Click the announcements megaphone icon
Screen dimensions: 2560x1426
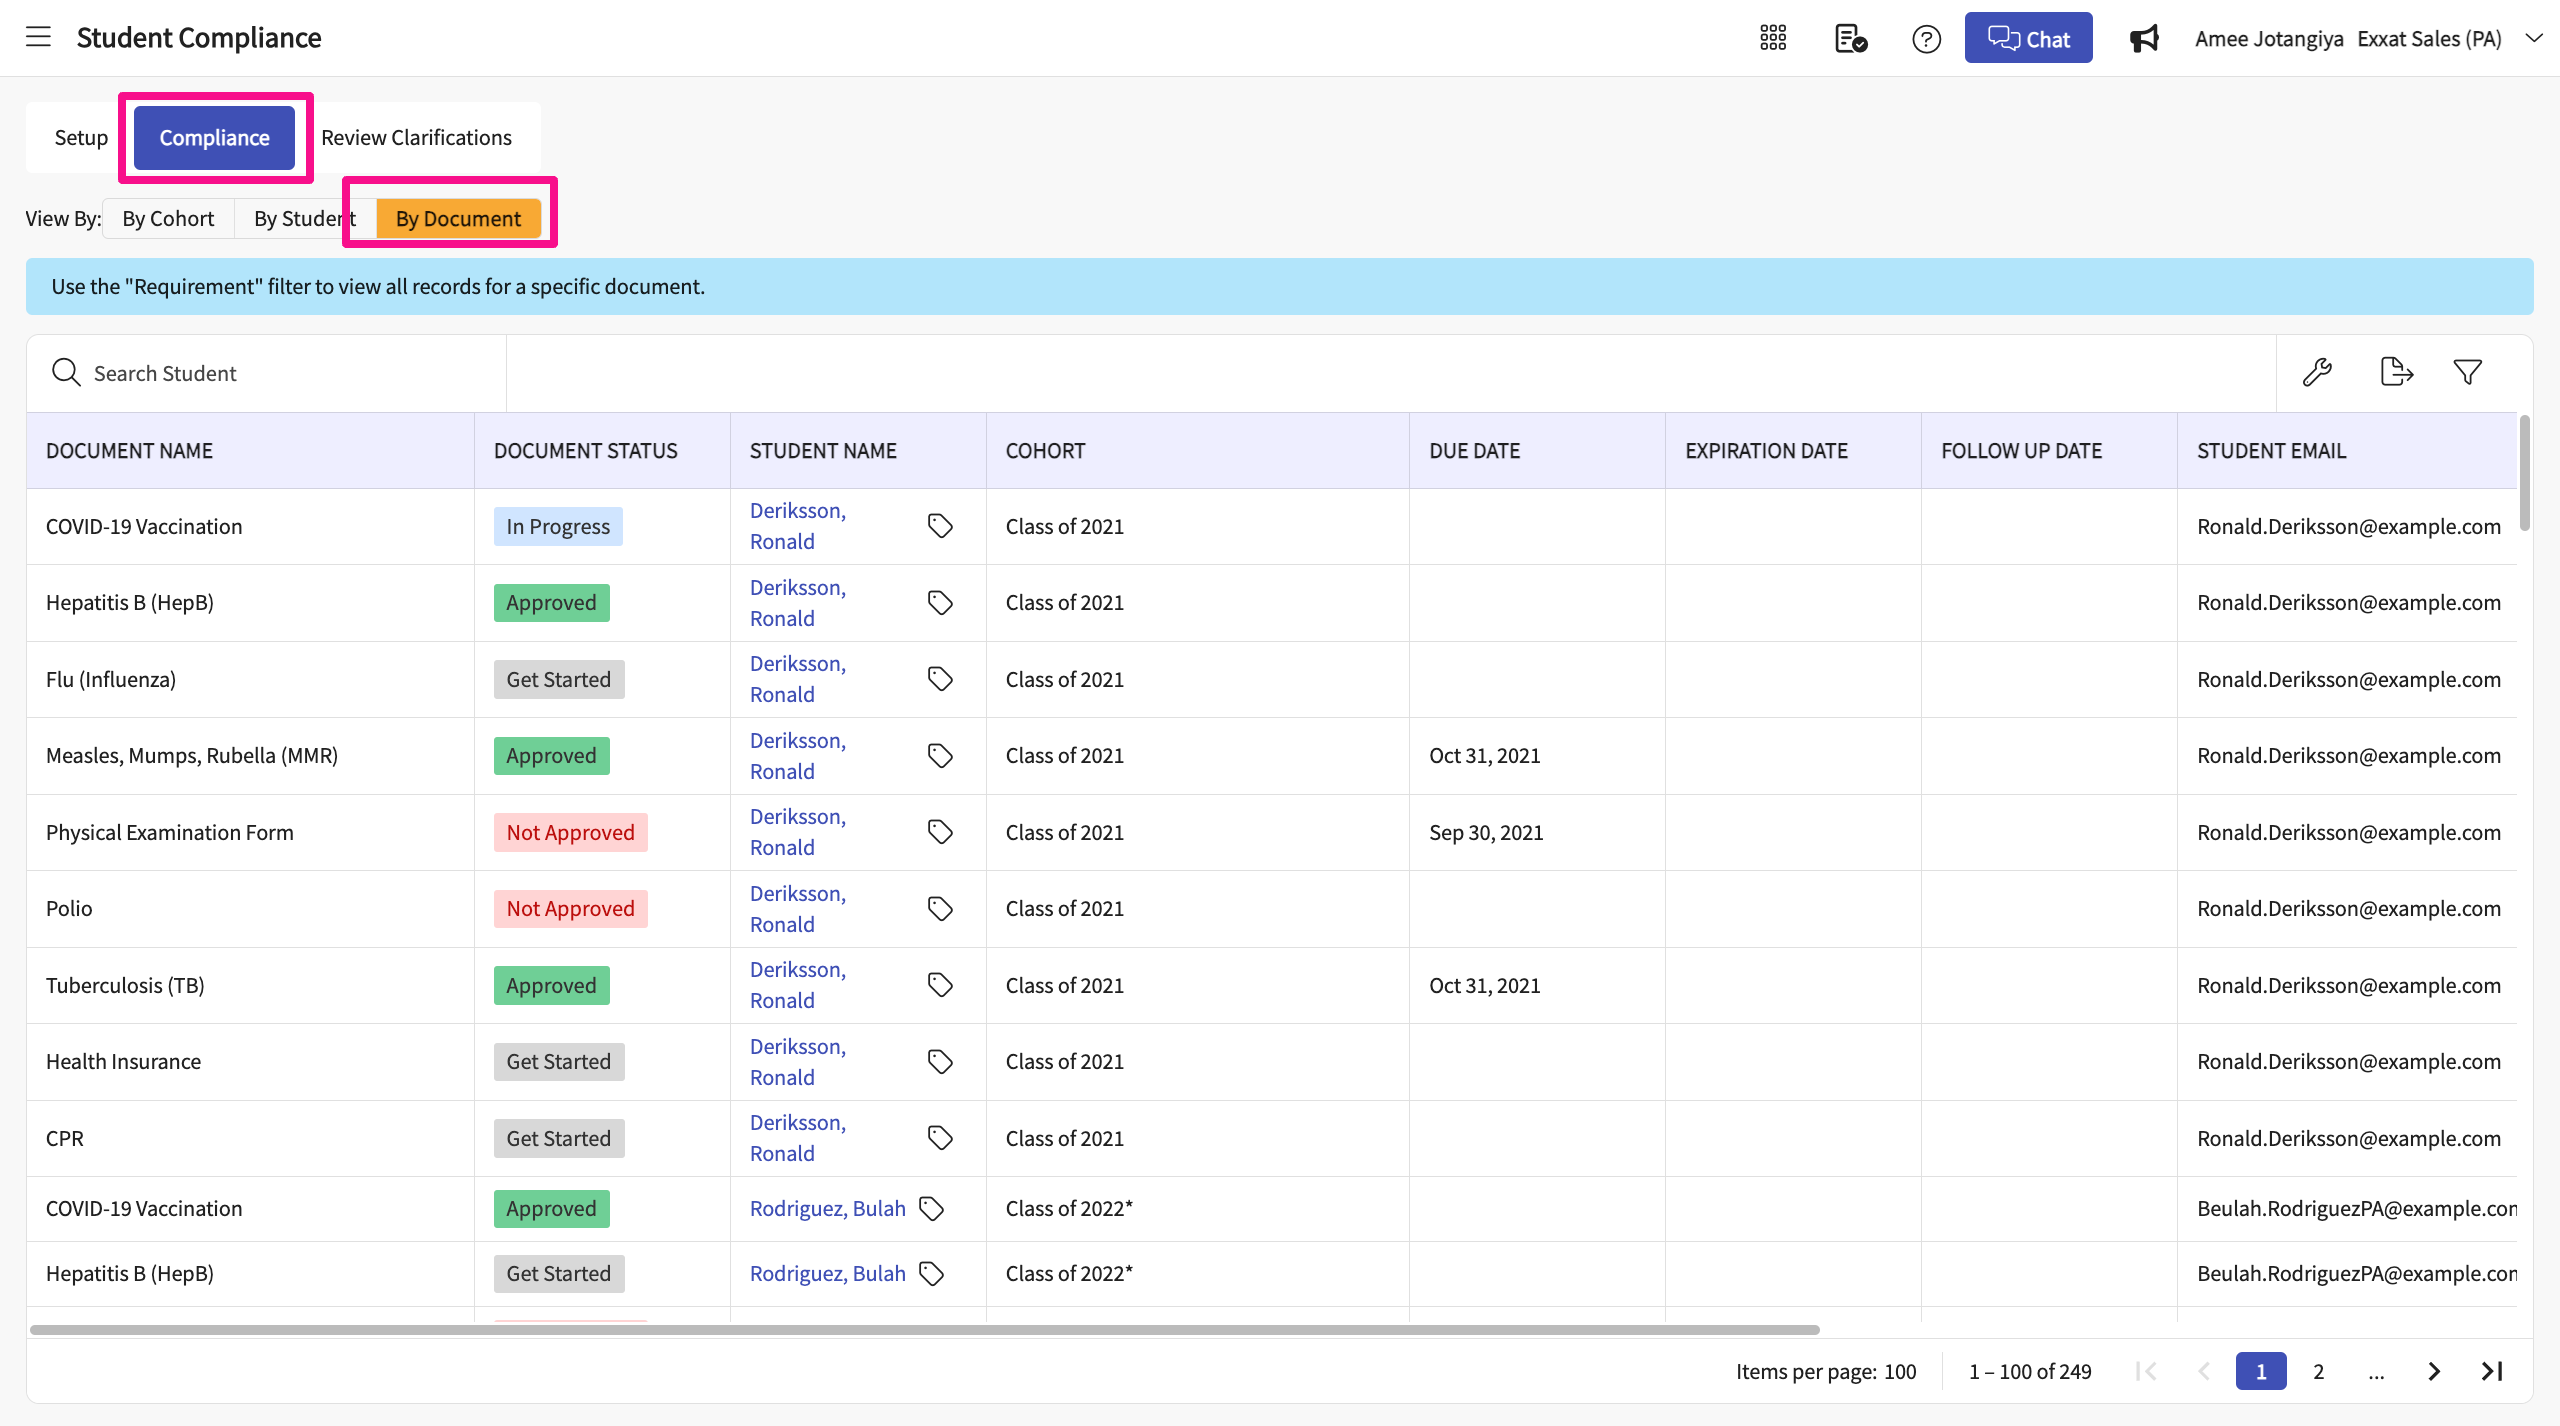[2144, 38]
